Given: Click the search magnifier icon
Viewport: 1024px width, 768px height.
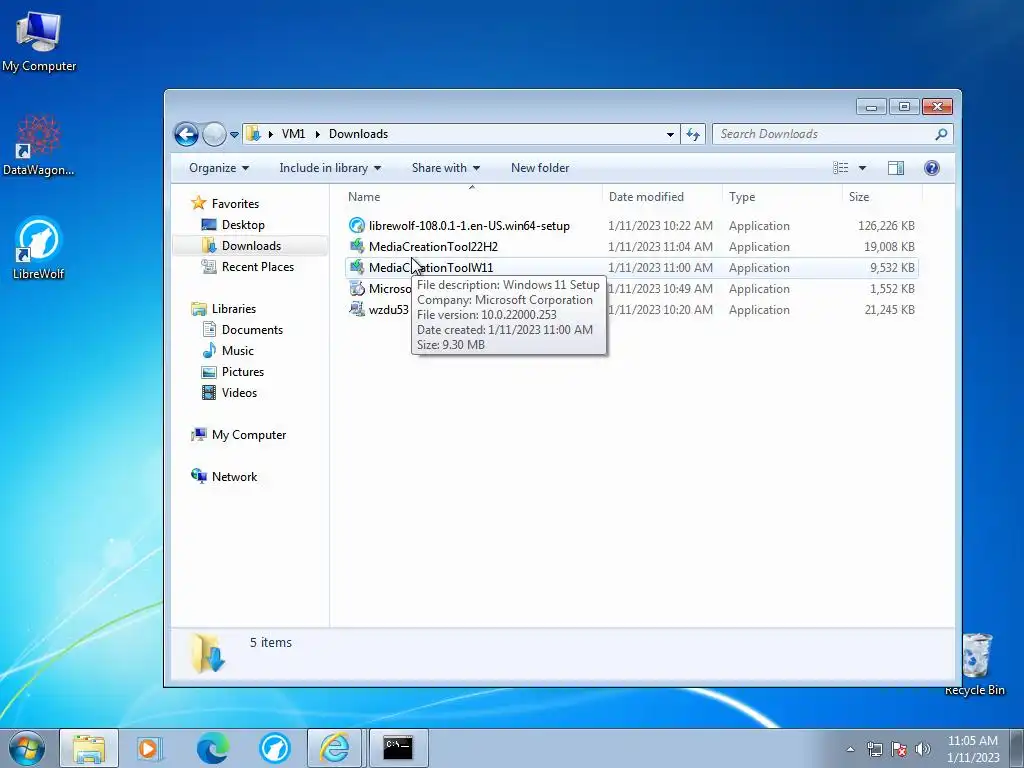Looking at the screenshot, I should tap(941, 134).
